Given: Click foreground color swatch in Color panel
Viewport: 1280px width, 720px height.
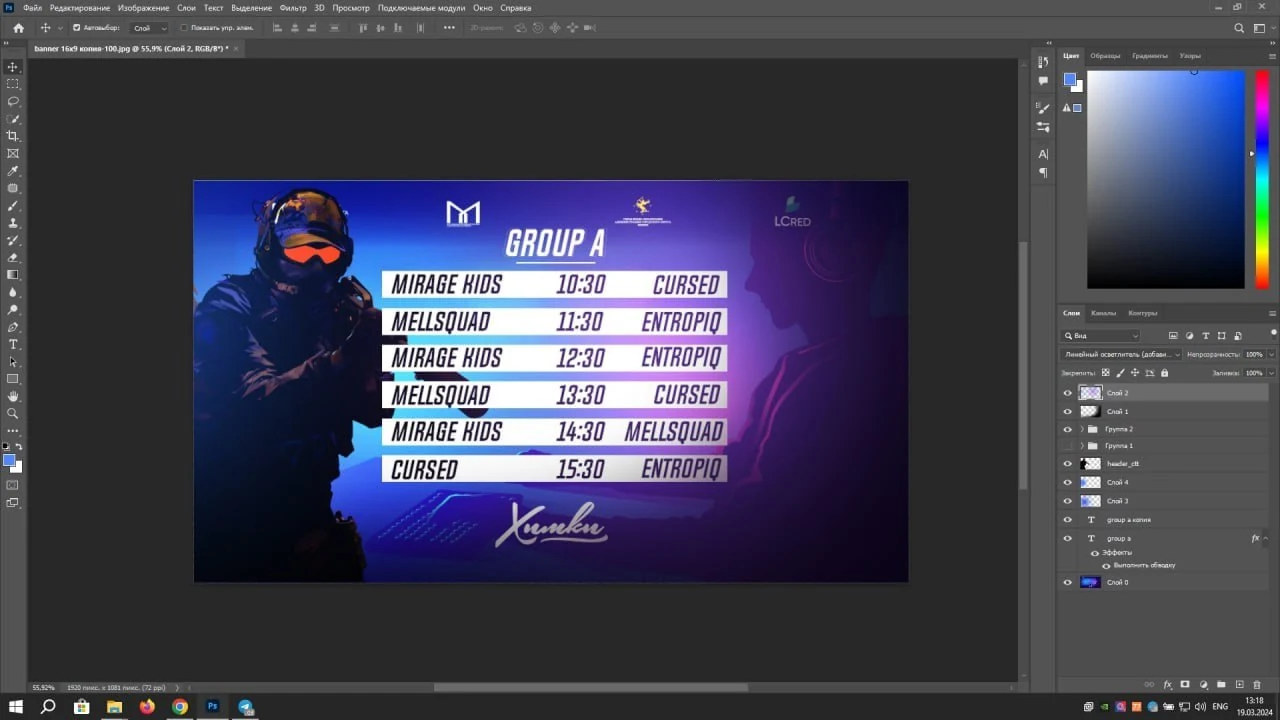Looking at the screenshot, I should point(1069,80).
